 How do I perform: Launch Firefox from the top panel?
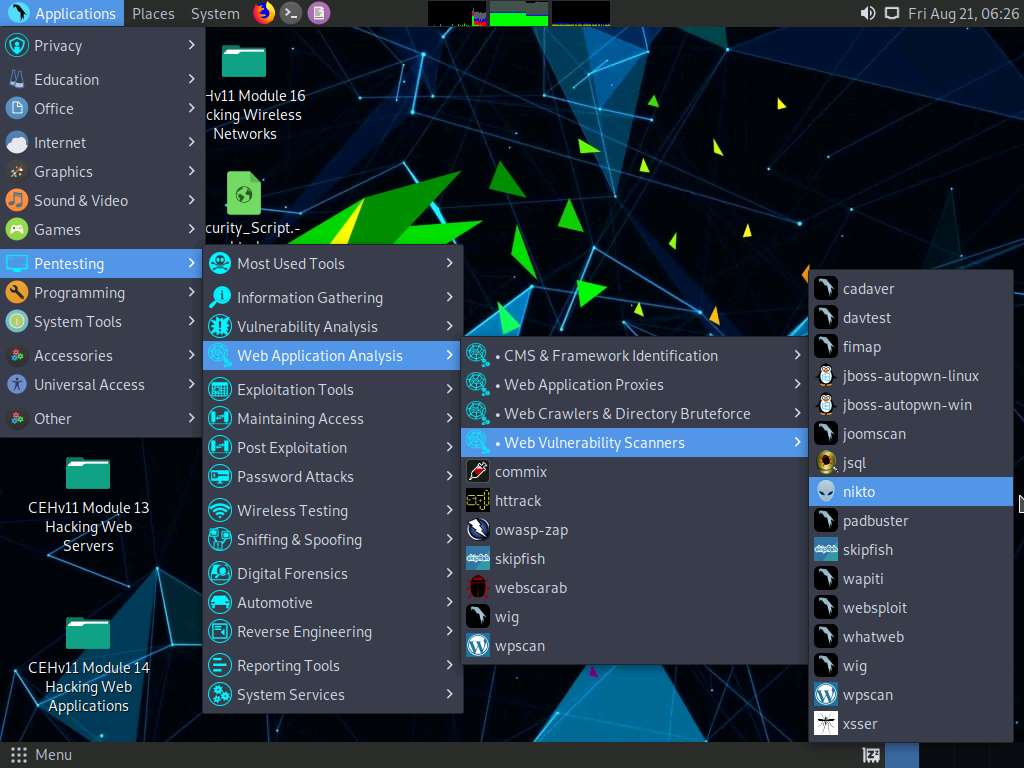(x=264, y=13)
